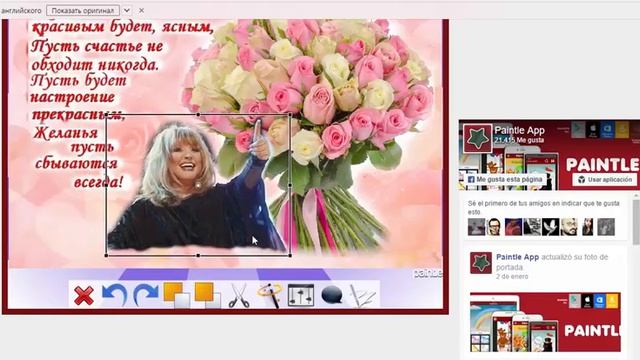This screenshot has width=640, height=360.
Task: Click the blue Windows store icon in header
Action: [x=607, y=130]
